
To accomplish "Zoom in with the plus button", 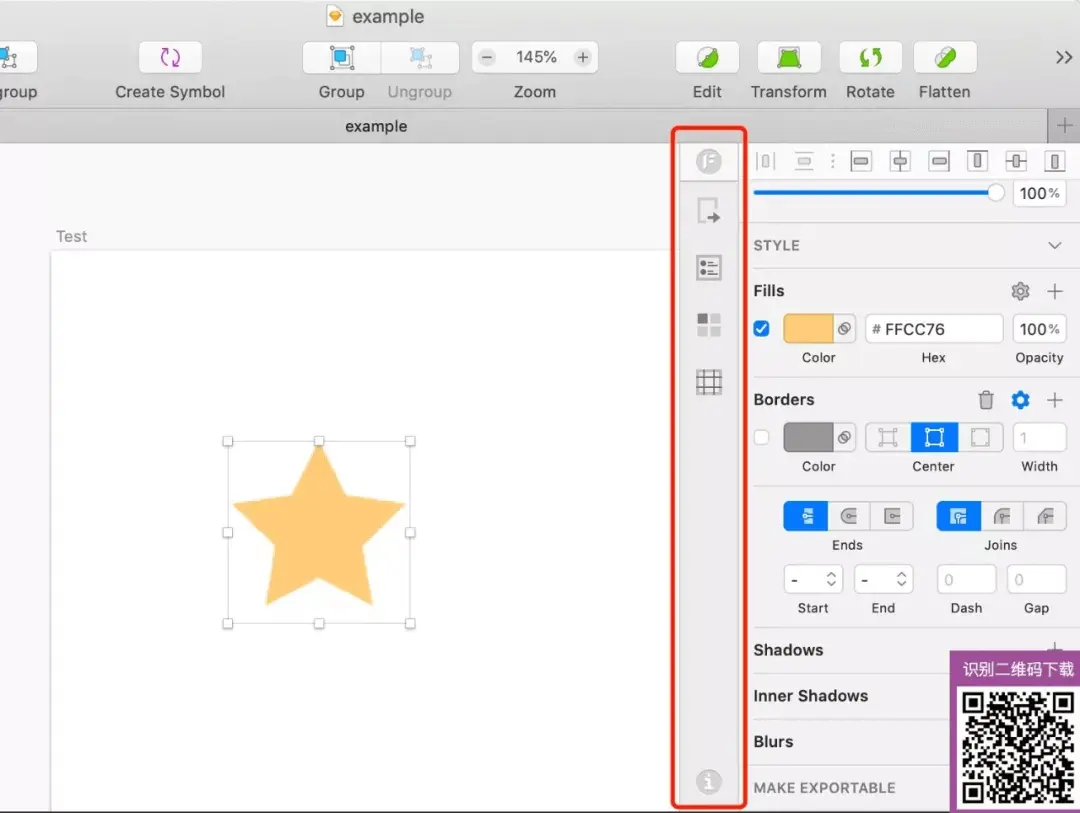I will click(583, 57).
